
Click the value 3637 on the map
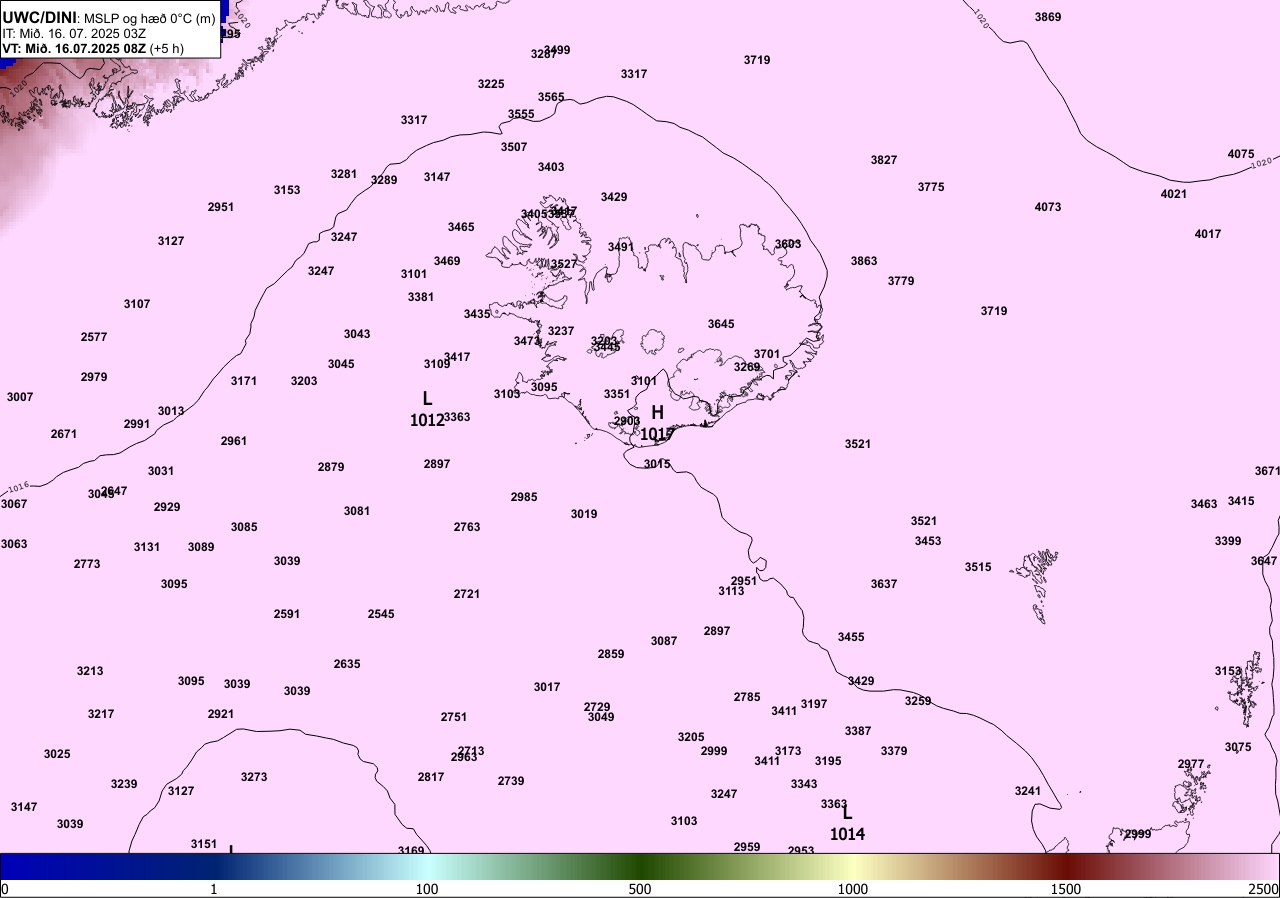coord(884,584)
